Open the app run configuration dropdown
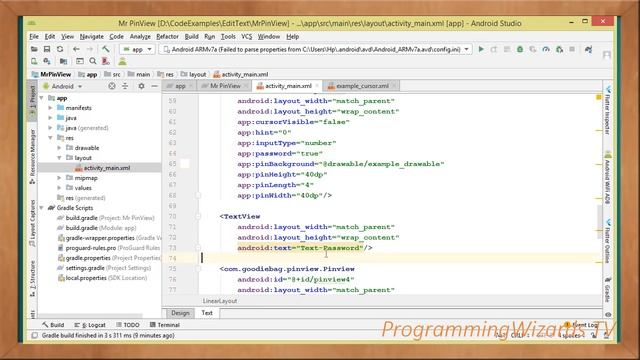Viewport: 640px width, 360px height. [137, 49]
